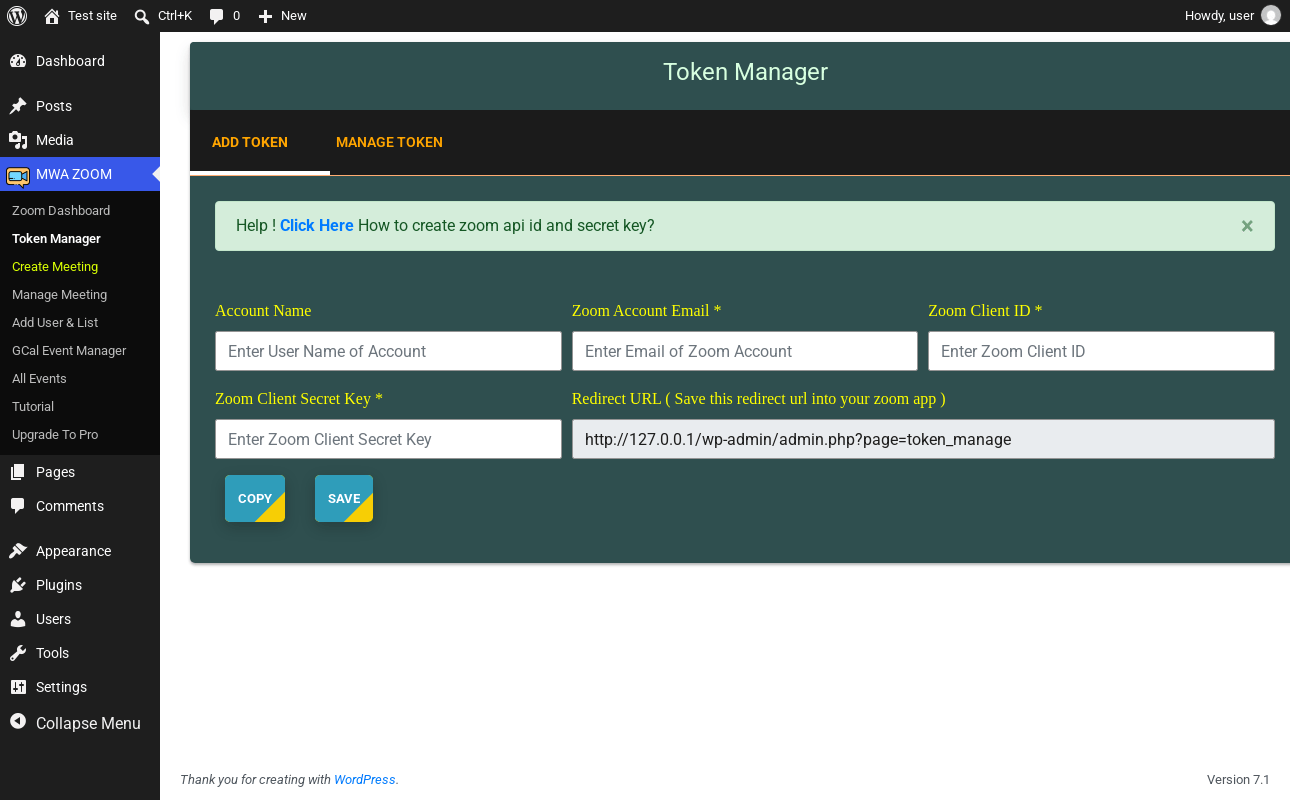Click the Collapse Menu arrow icon
Viewport: 1290px width, 800px height.
pos(18,721)
